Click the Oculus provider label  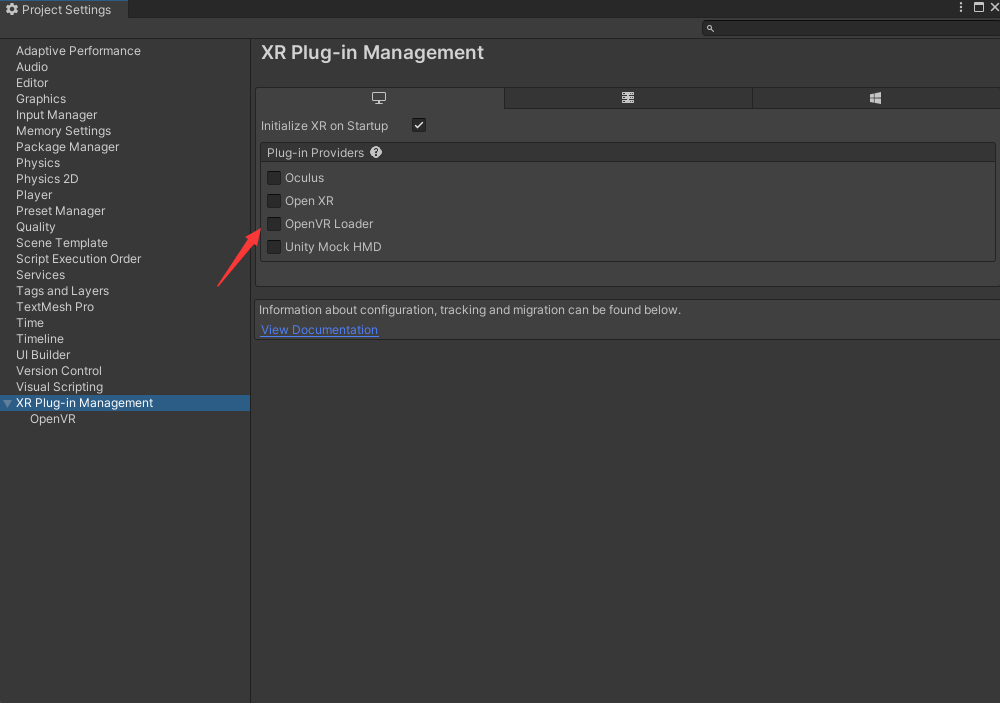pyautogui.click(x=304, y=178)
